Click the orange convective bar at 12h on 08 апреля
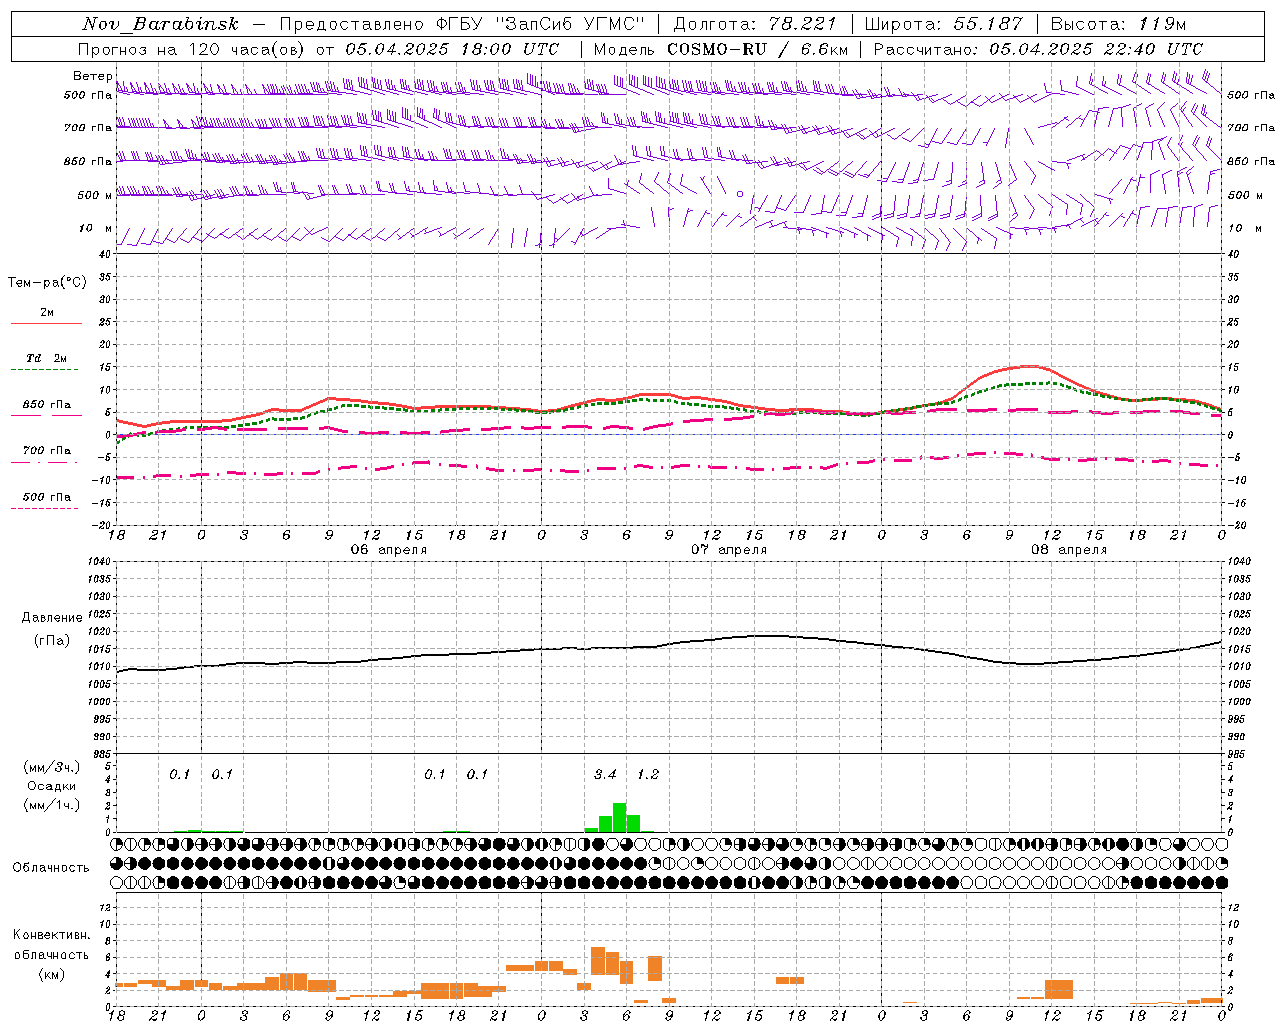 point(1059,989)
